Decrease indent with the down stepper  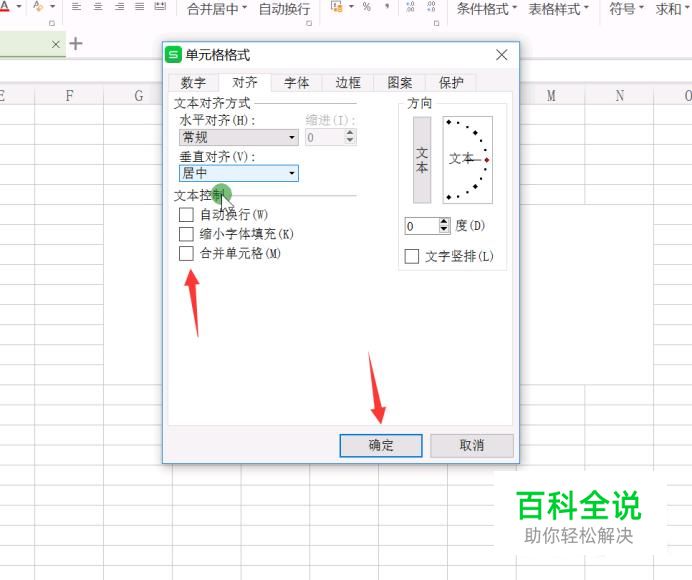pyautogui.click(x=350, y=141)
